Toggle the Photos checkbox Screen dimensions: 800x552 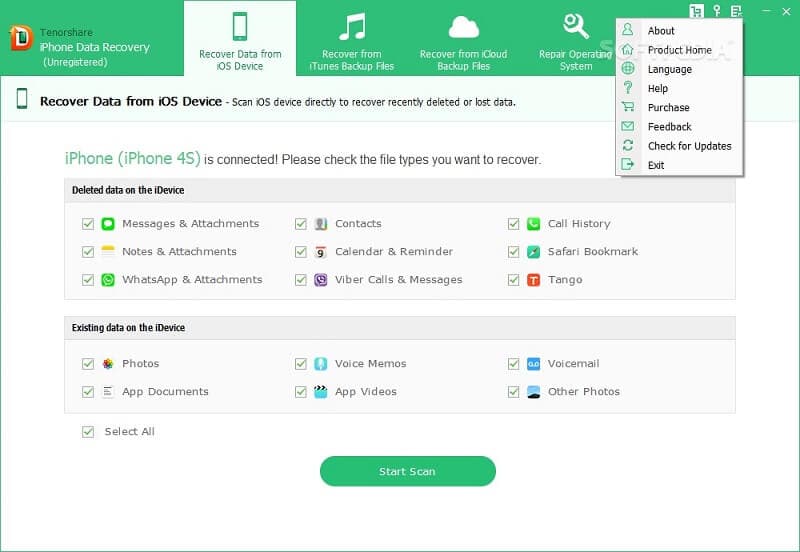[x=88, y=364]
